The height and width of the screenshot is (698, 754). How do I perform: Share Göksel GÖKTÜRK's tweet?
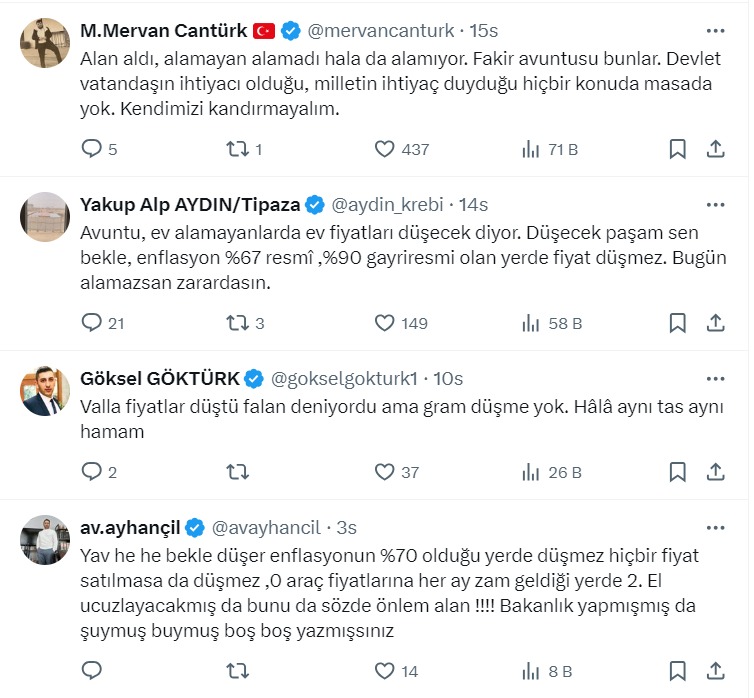coord(715,471)
